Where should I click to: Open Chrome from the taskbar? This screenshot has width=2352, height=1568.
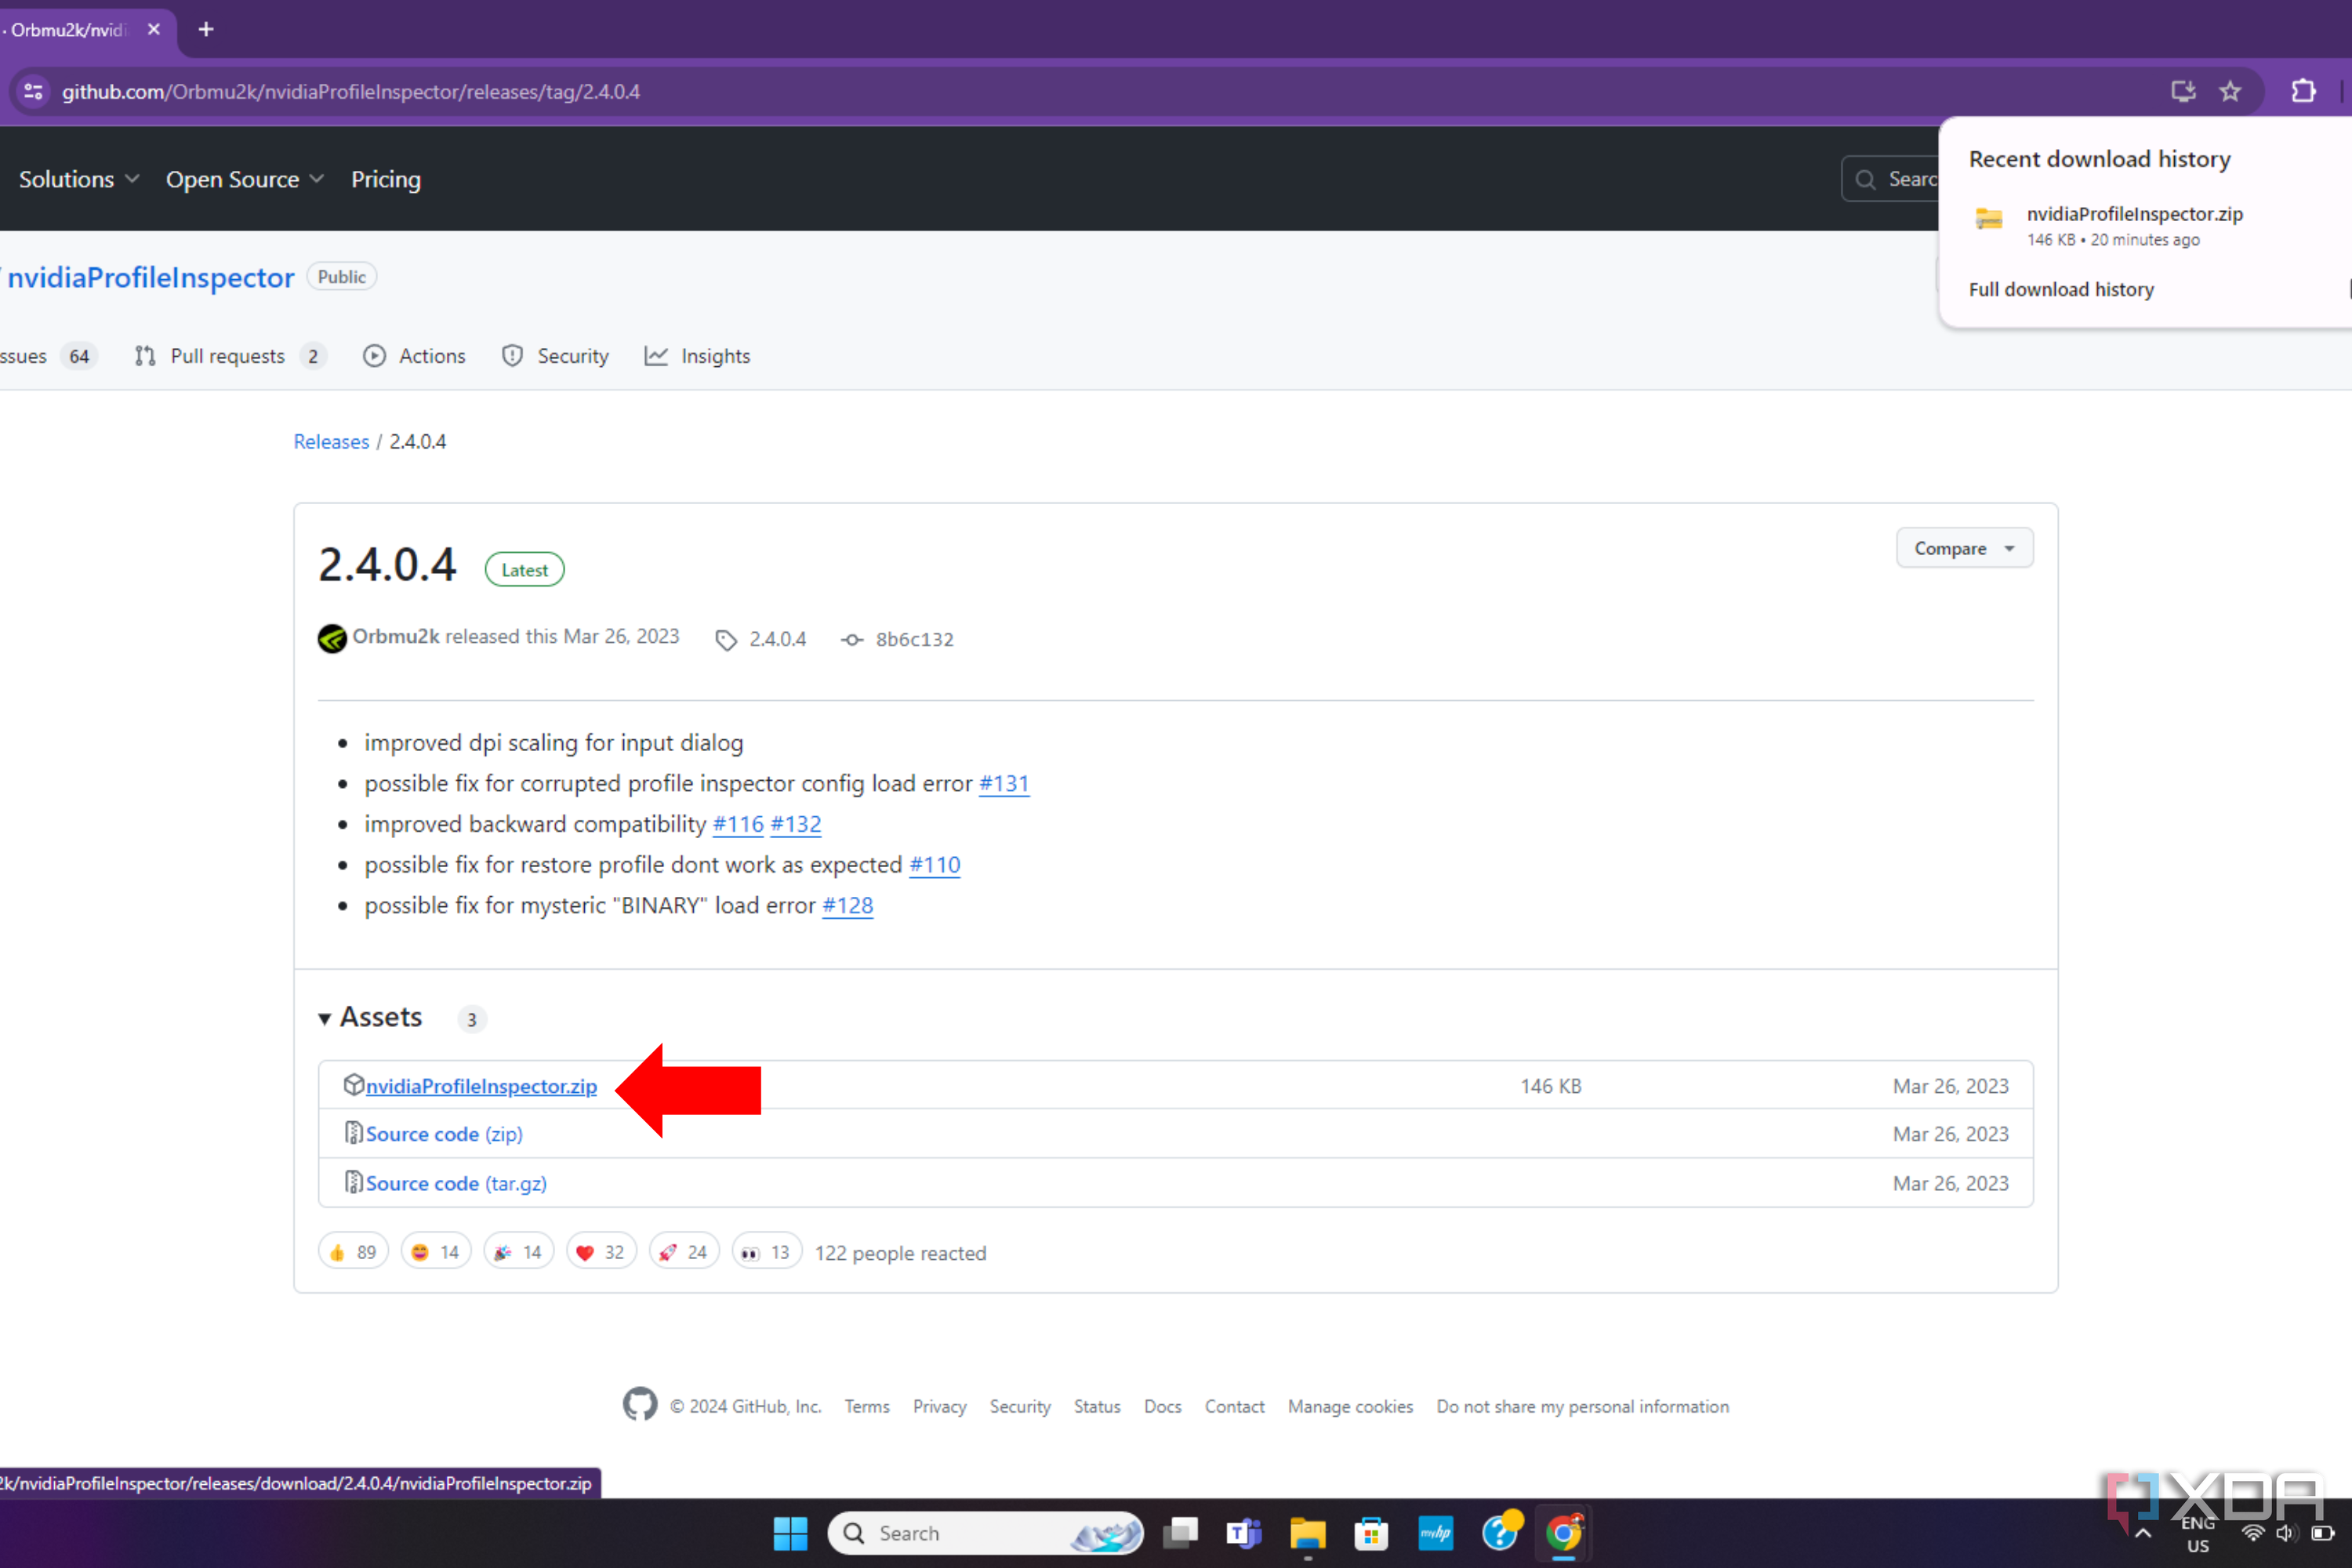[1563, 1533]
